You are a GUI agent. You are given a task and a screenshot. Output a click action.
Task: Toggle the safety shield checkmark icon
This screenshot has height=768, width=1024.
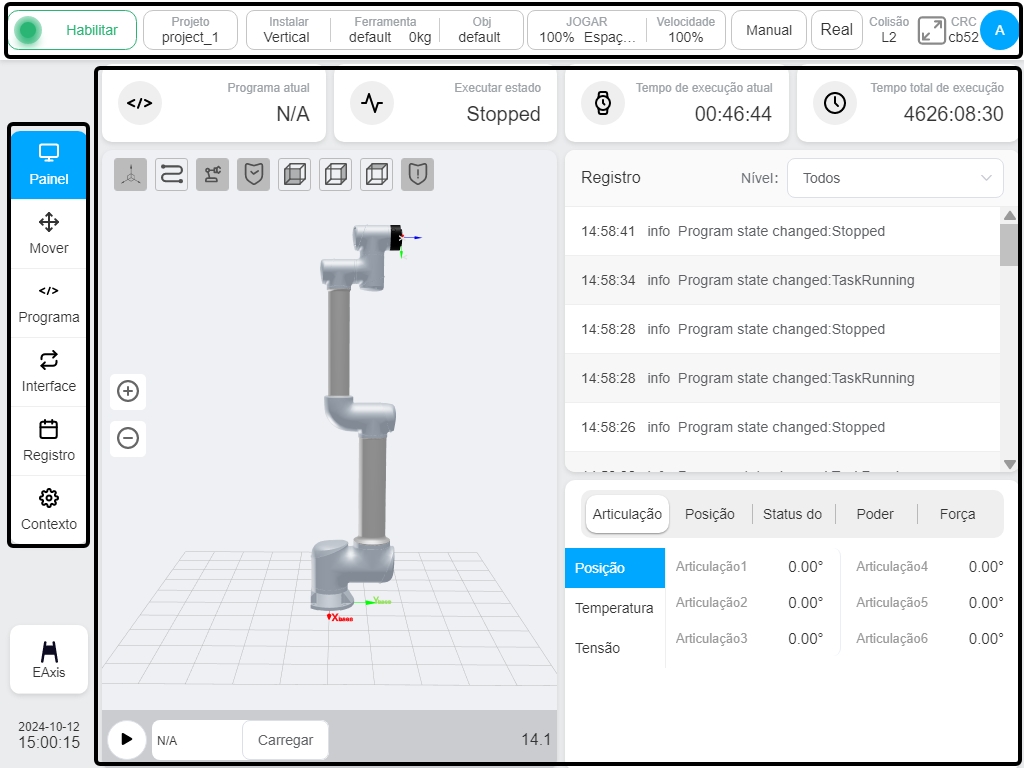[x=253, y=175]
